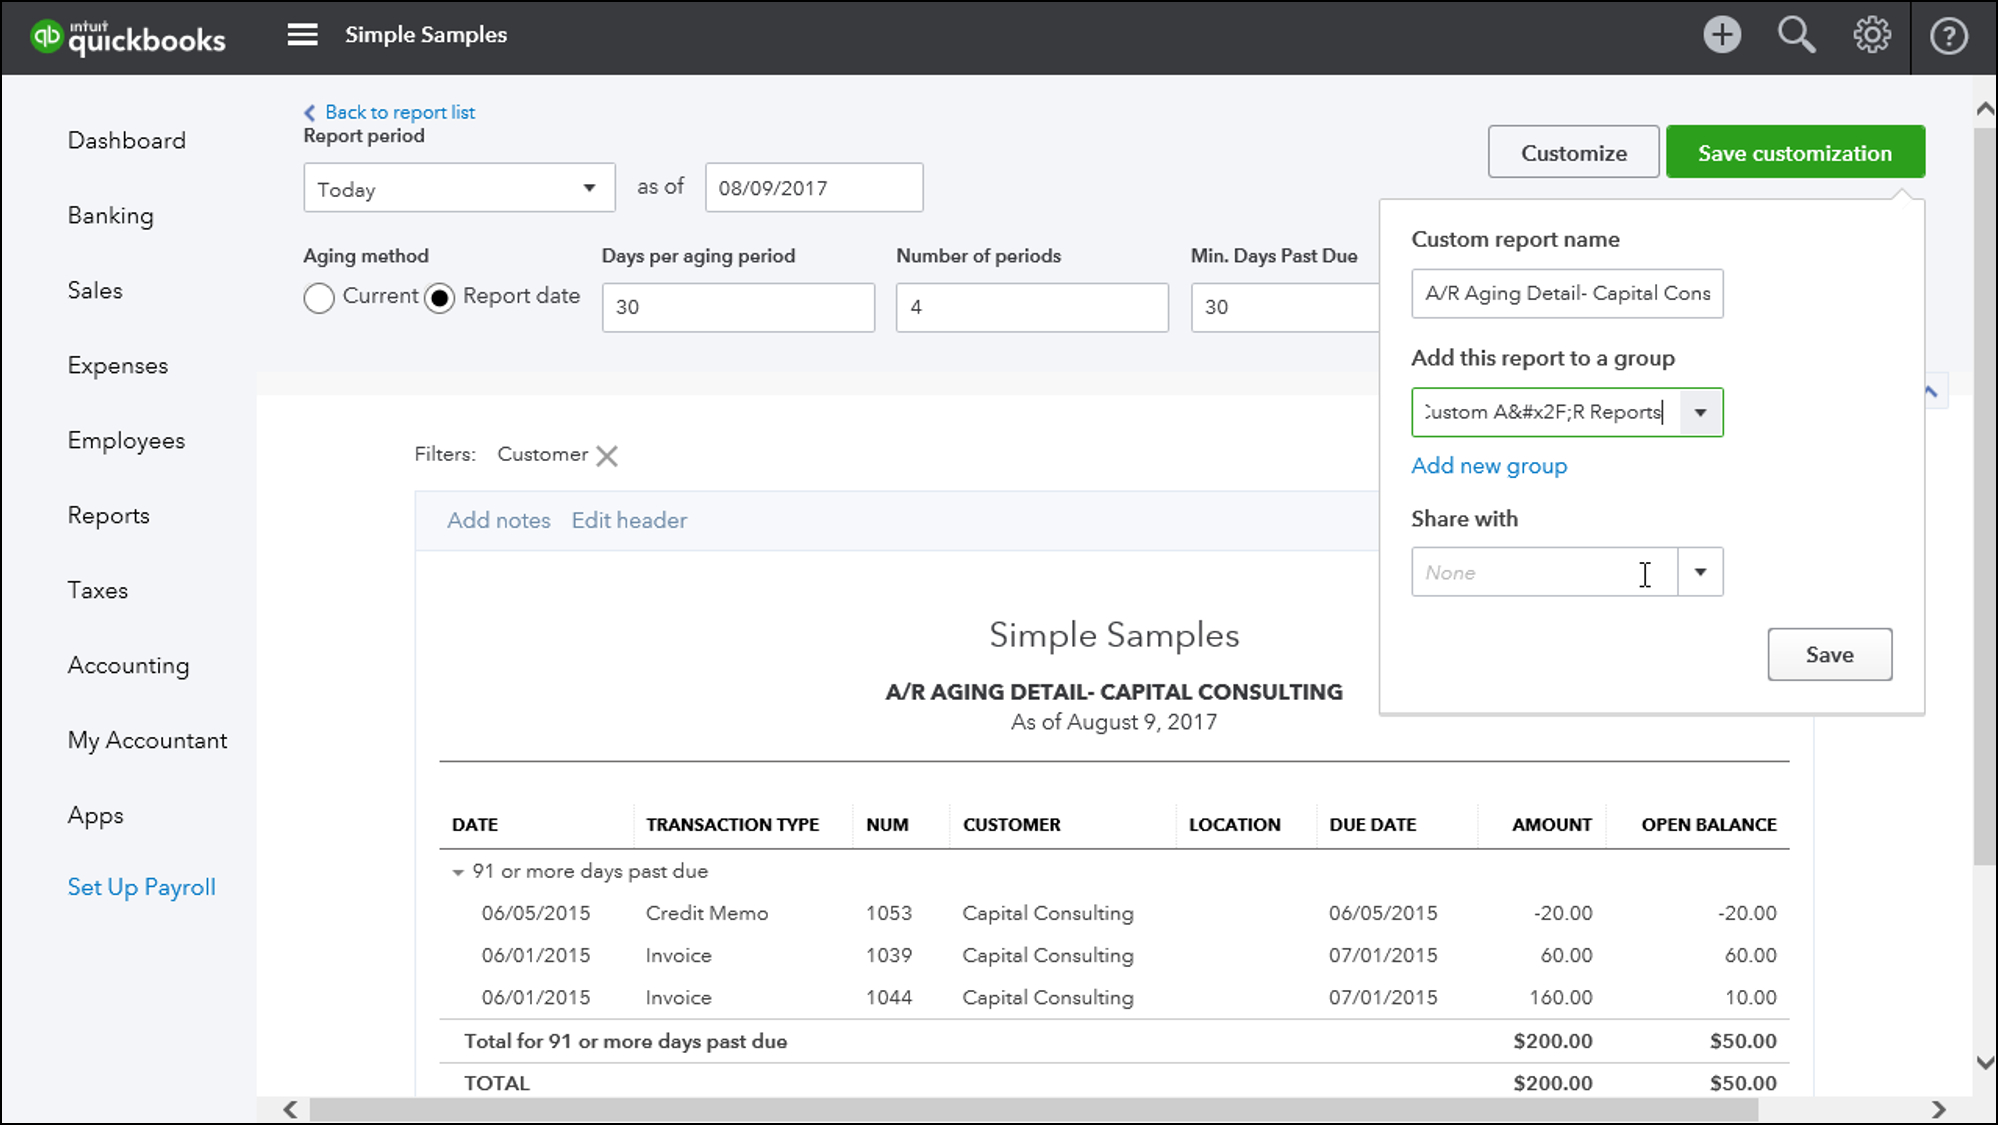Navigate to the Banking sidebar menu item
1998x1125 pixels.
(111, 215)
